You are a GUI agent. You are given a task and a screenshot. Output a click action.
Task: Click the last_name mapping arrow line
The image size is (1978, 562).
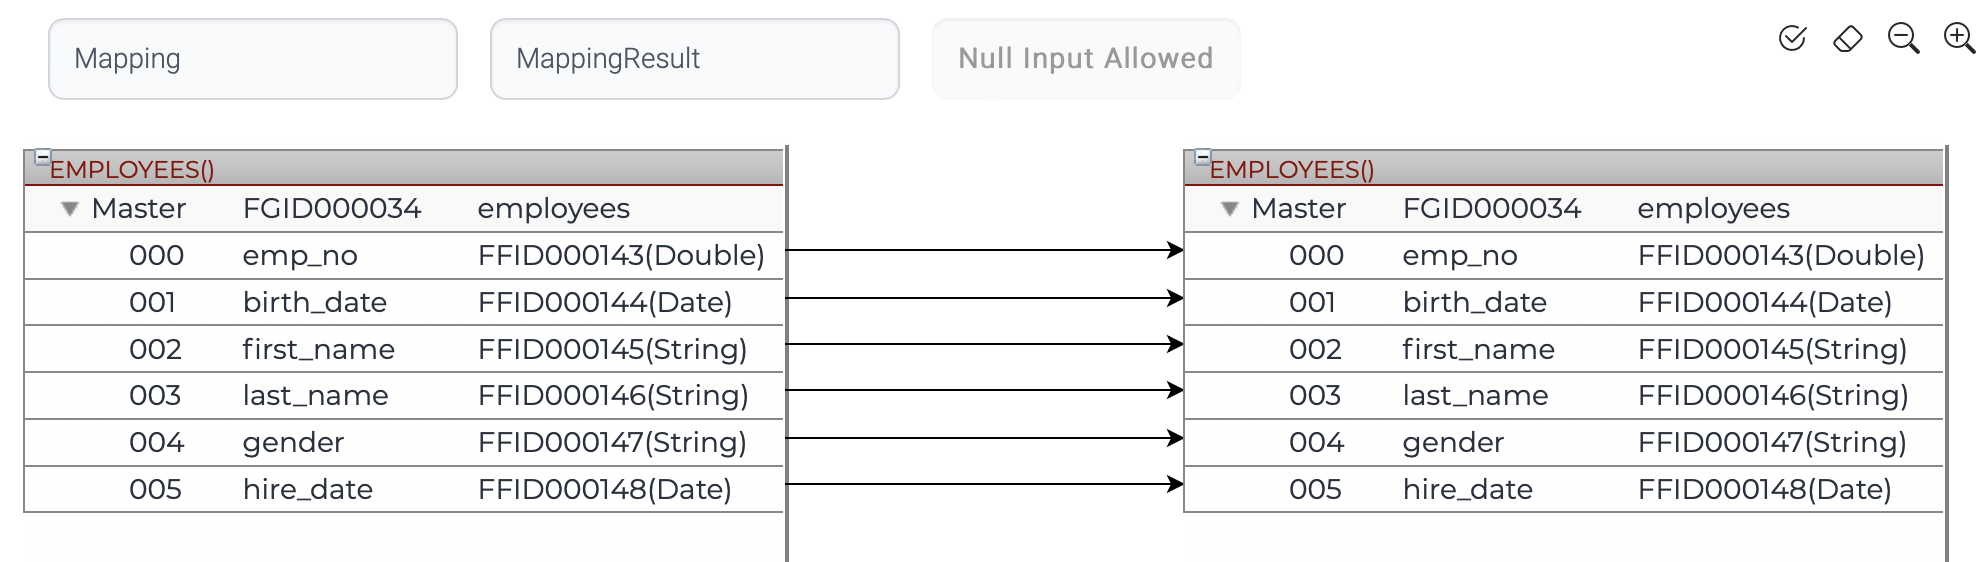[x=984, y=390]
